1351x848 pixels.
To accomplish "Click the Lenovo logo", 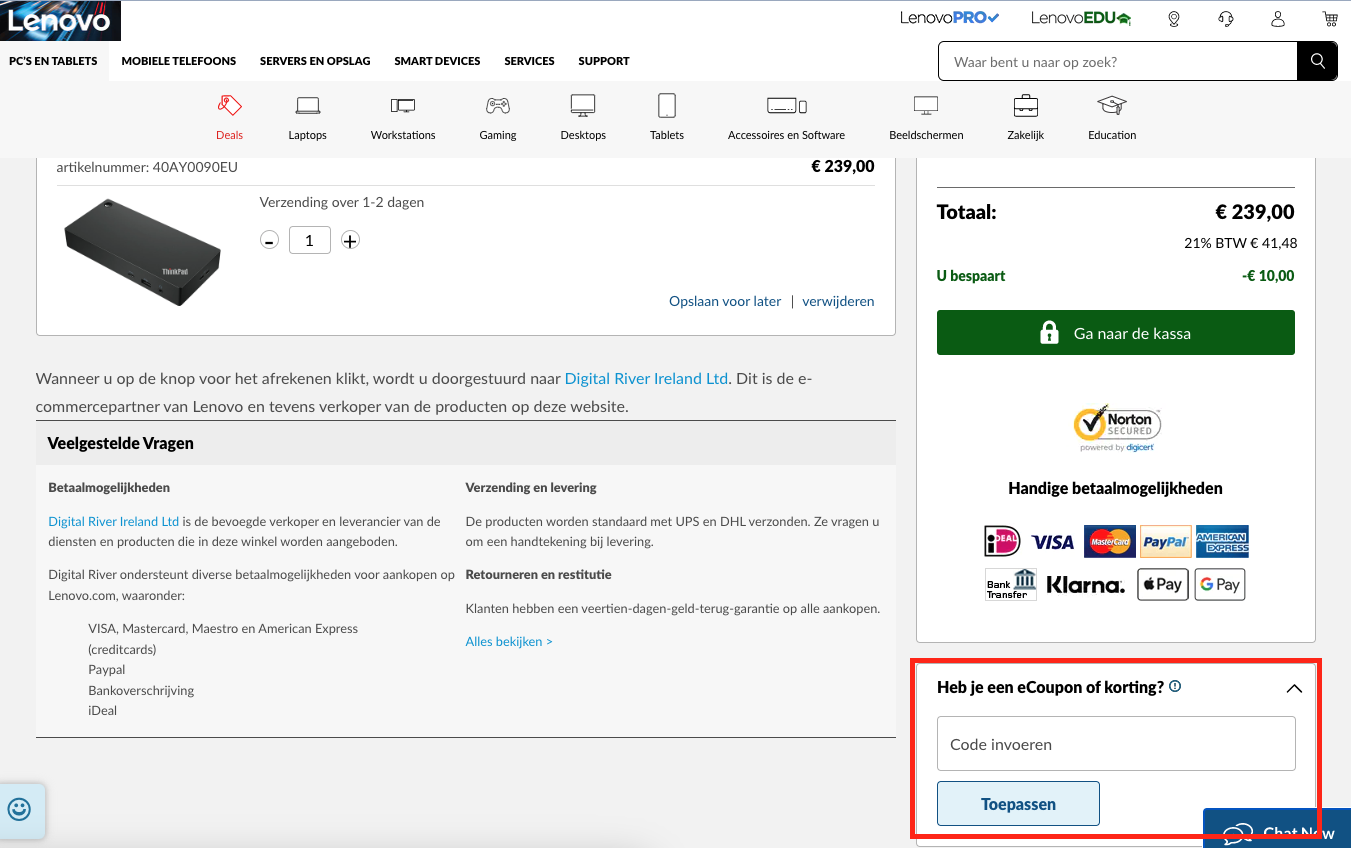I will click(60, 20).
